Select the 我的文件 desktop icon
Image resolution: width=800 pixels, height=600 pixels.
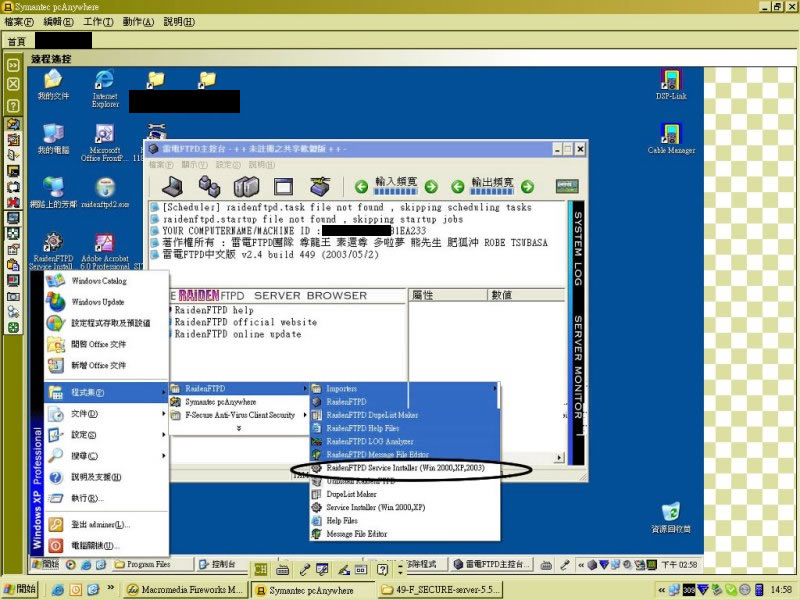pyautogui.click(x=53, y=85)
